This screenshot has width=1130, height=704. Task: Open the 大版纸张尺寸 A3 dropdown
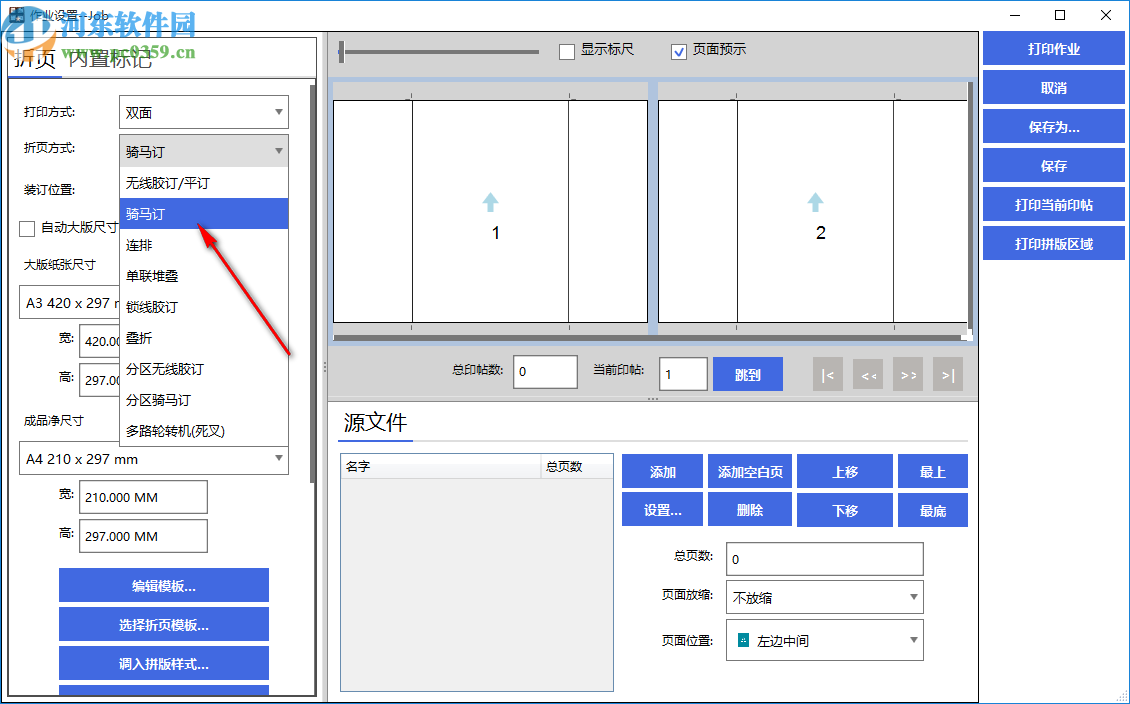point(69,303)
